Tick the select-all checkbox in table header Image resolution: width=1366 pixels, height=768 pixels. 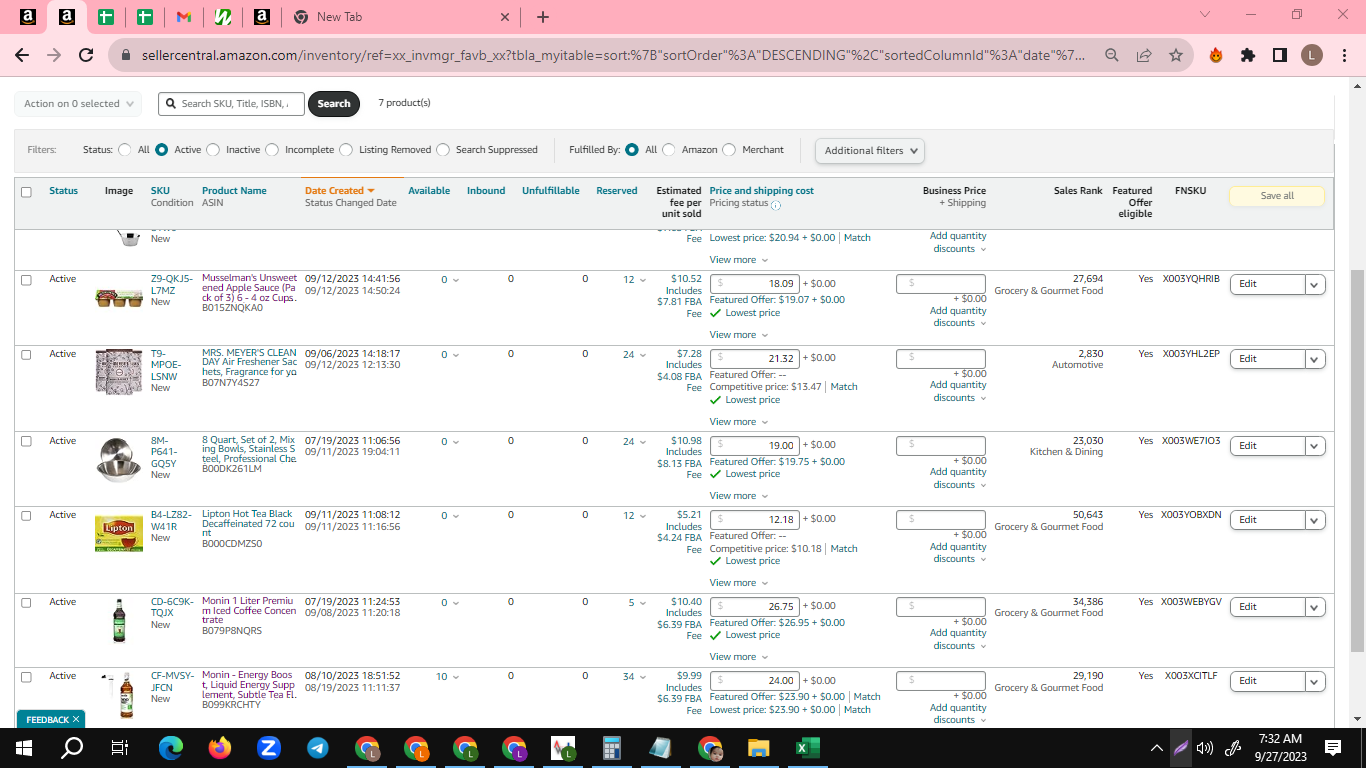26,192
